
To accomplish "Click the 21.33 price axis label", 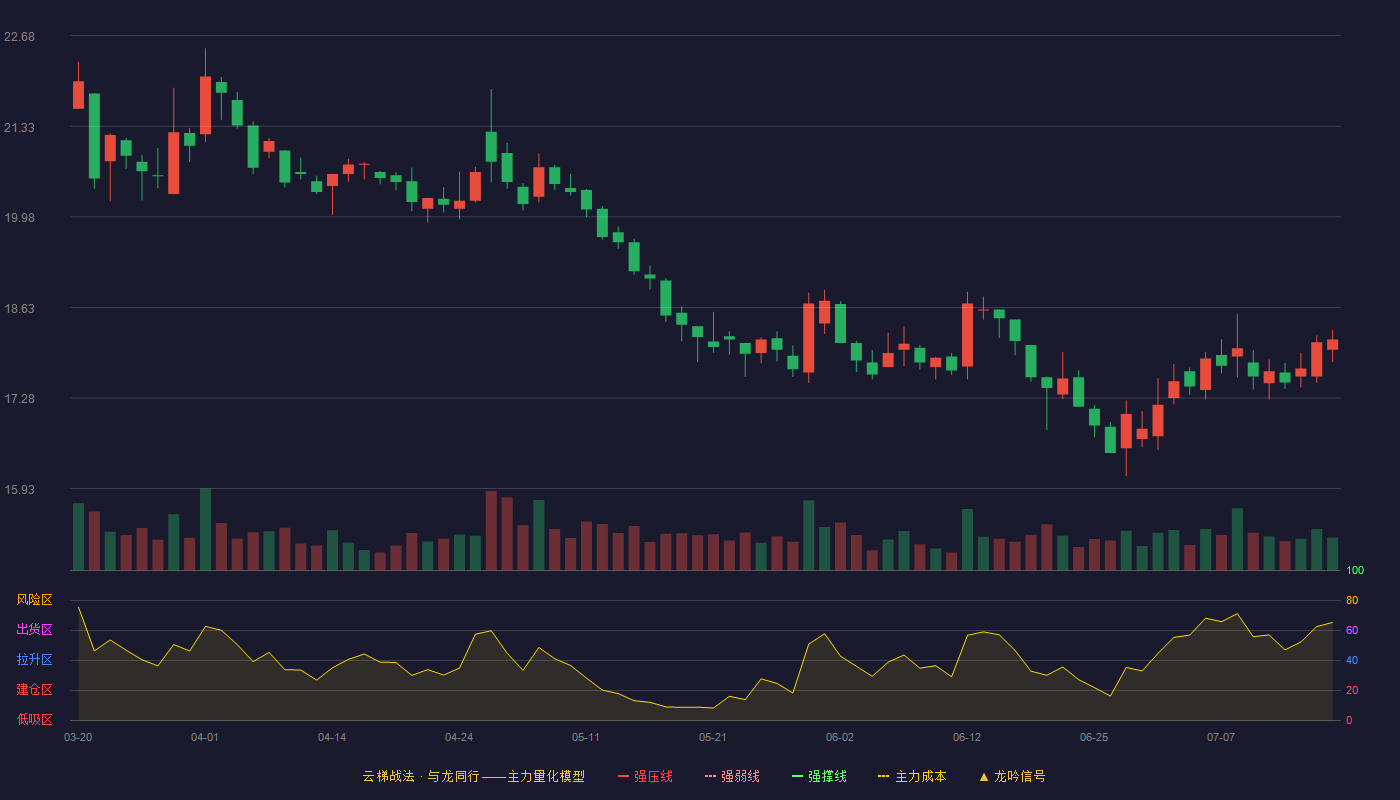I will 19,128.
